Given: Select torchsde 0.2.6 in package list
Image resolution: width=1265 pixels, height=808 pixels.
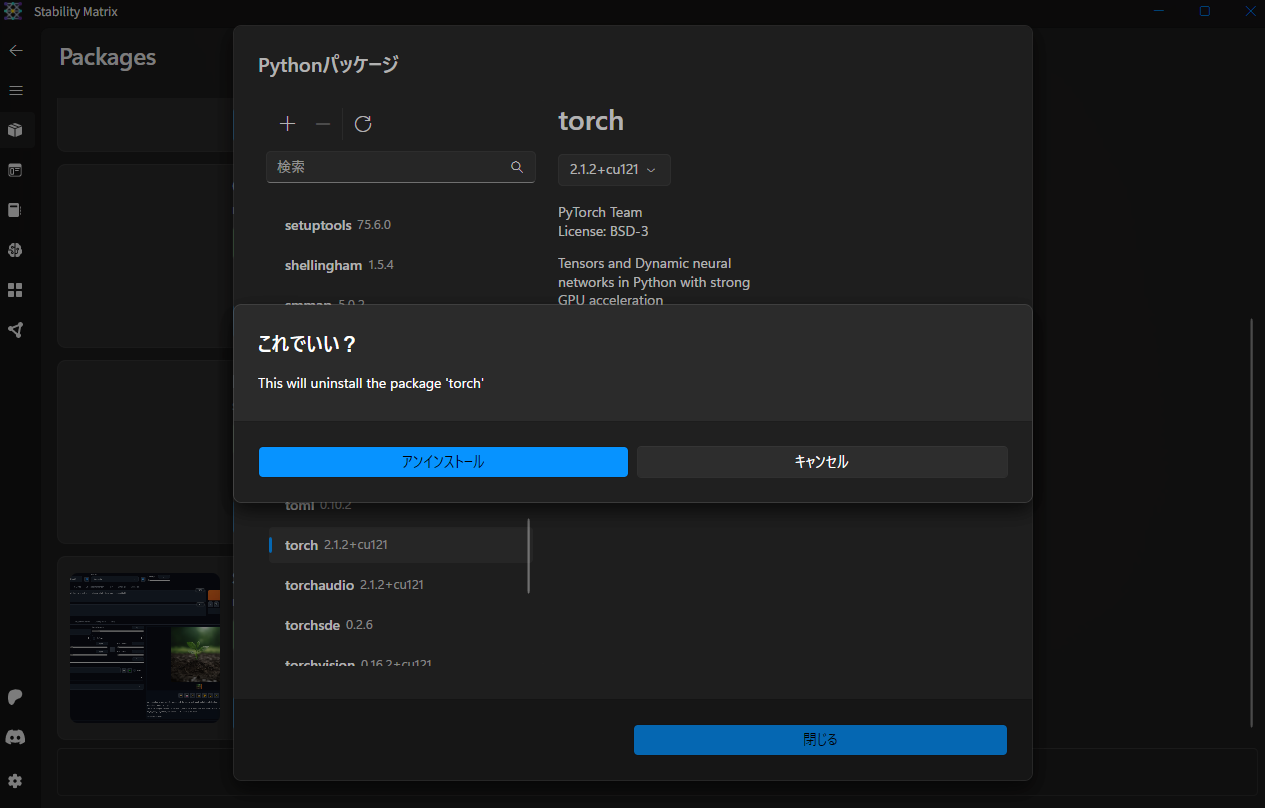Looking at the screenshot, I should coord(398,625).
